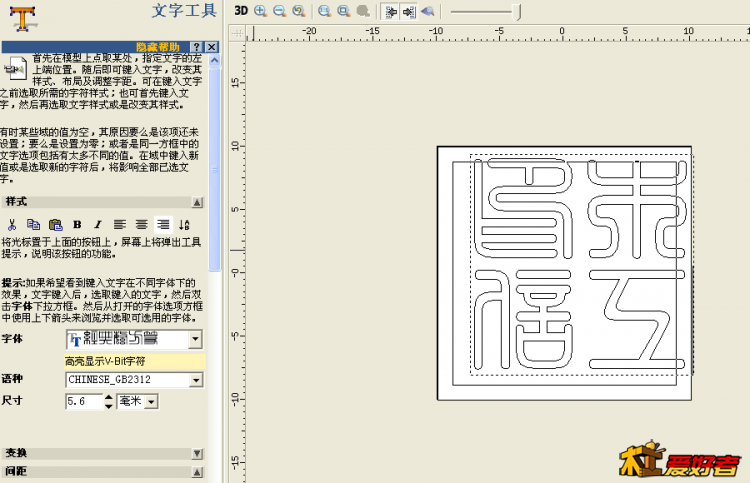This screenshot has height=483, width=750.
Task: Cut selected text with scissors icon
Action: click(12, 225)
